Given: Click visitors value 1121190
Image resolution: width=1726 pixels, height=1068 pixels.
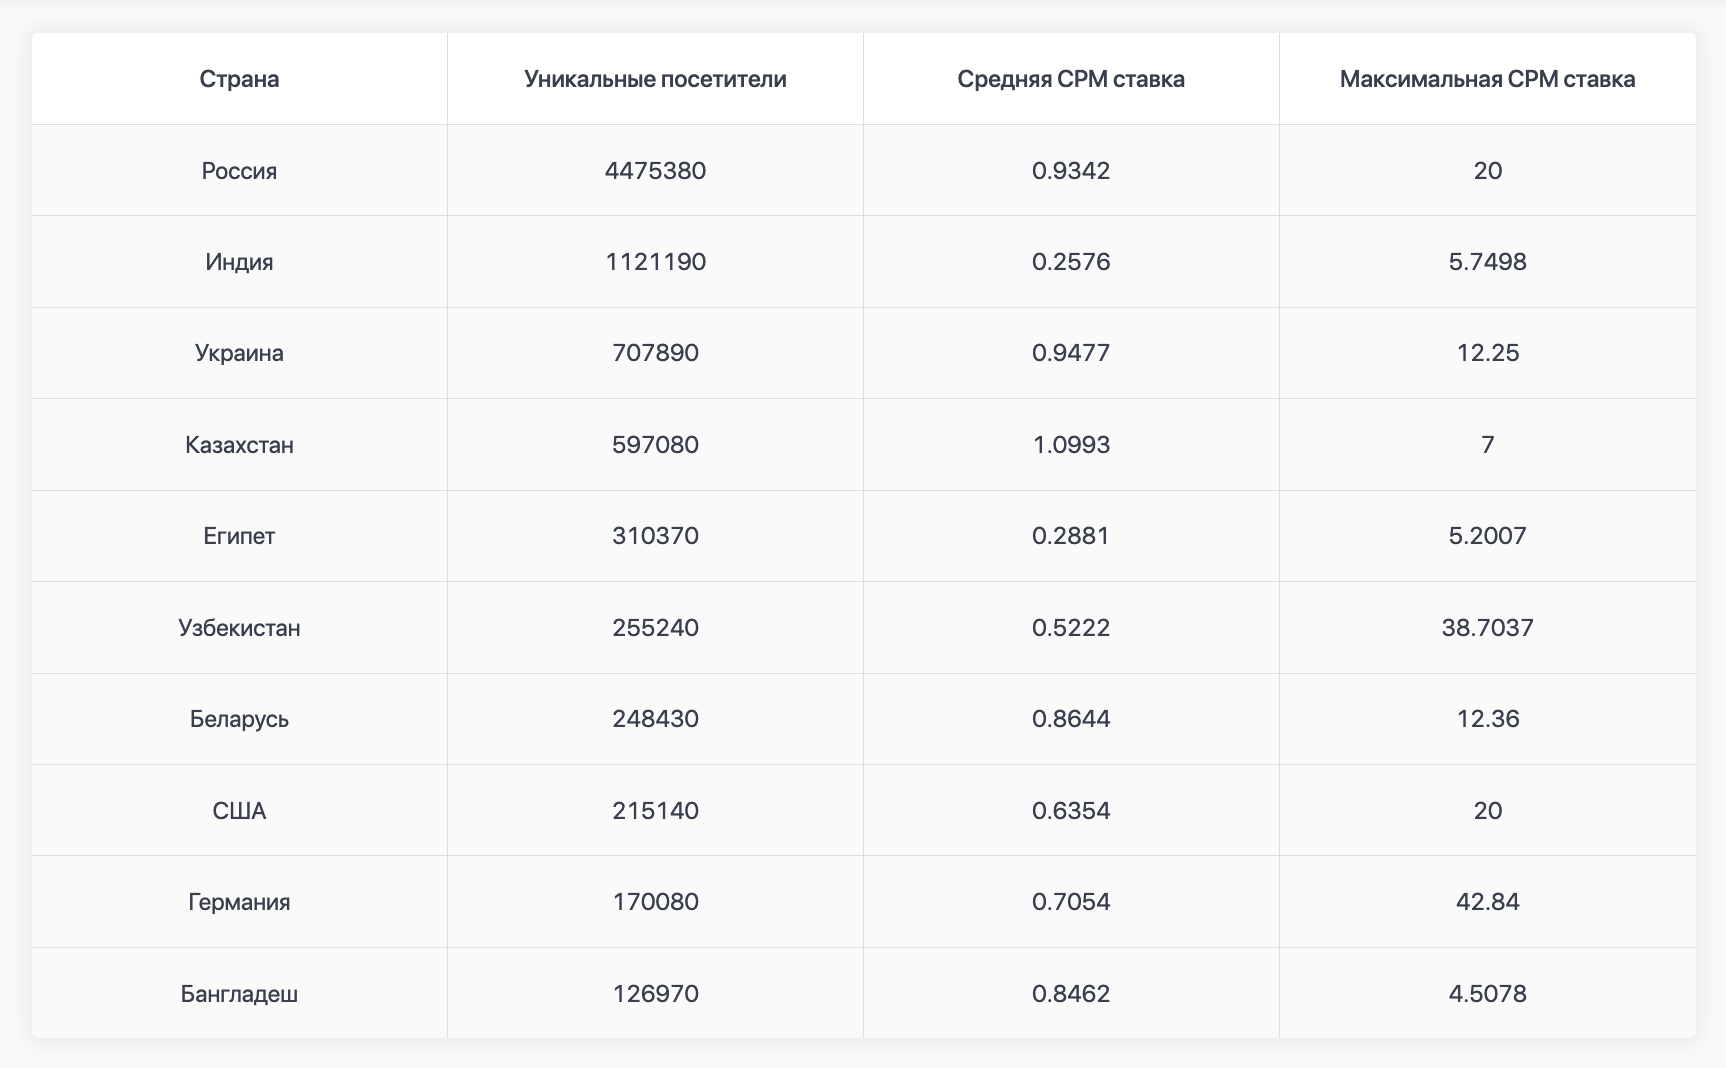Looking at the screenshot, I should click(x=655, y=262).
